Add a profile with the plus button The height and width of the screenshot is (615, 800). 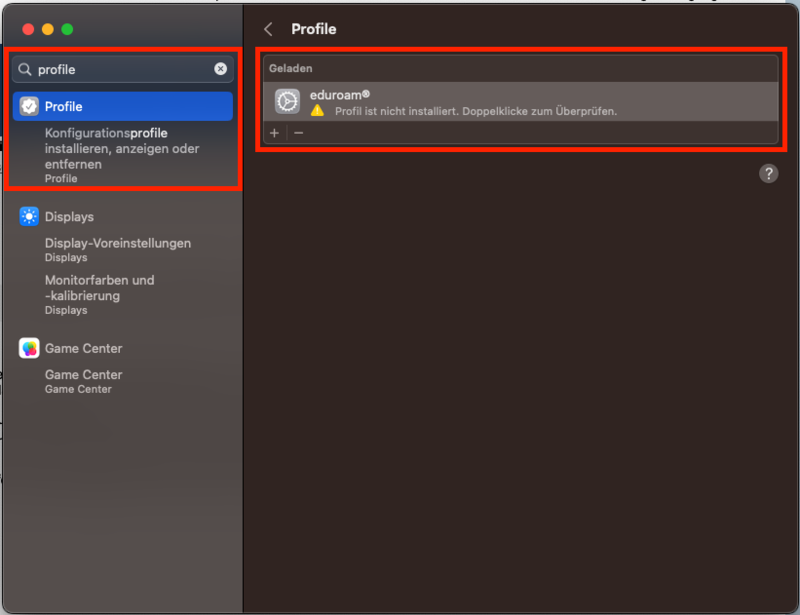coord(274,133)
